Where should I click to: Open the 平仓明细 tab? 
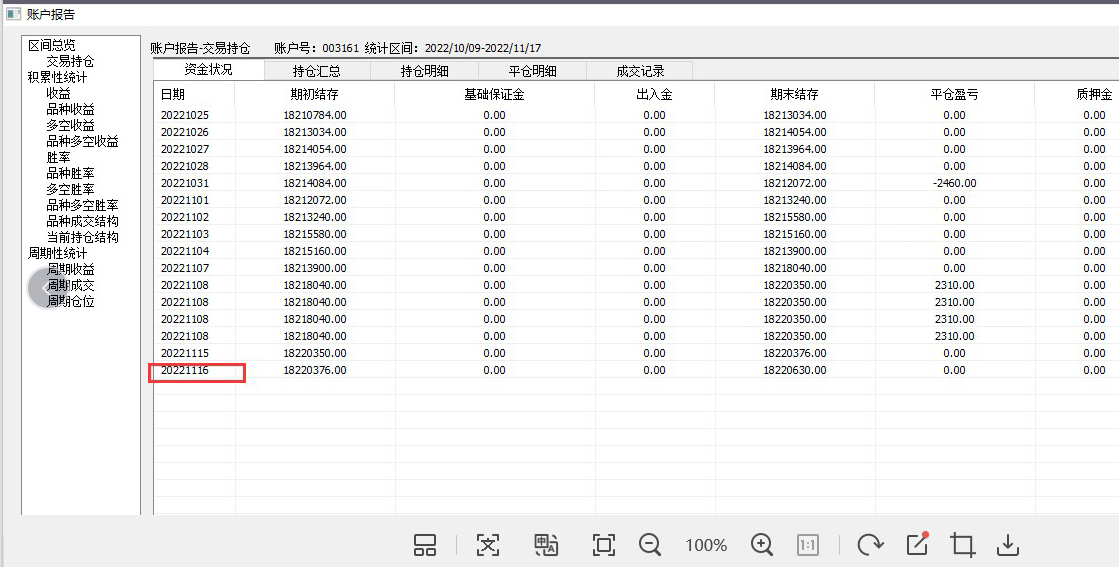532,71
